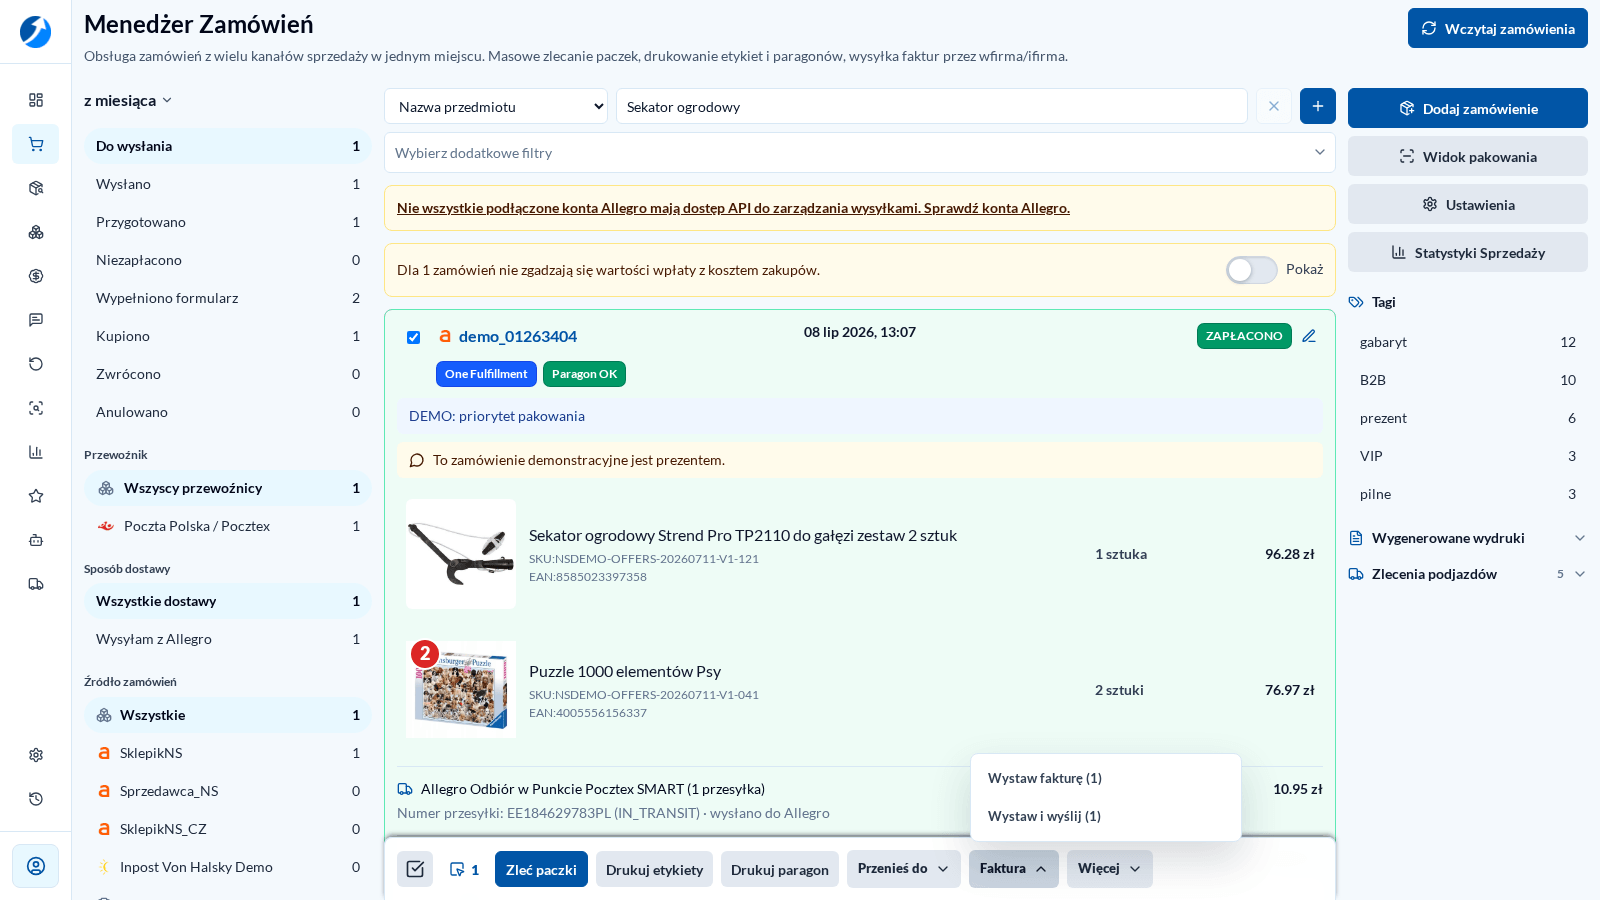Open the Nazwa przedmiotu field selector

496,106
